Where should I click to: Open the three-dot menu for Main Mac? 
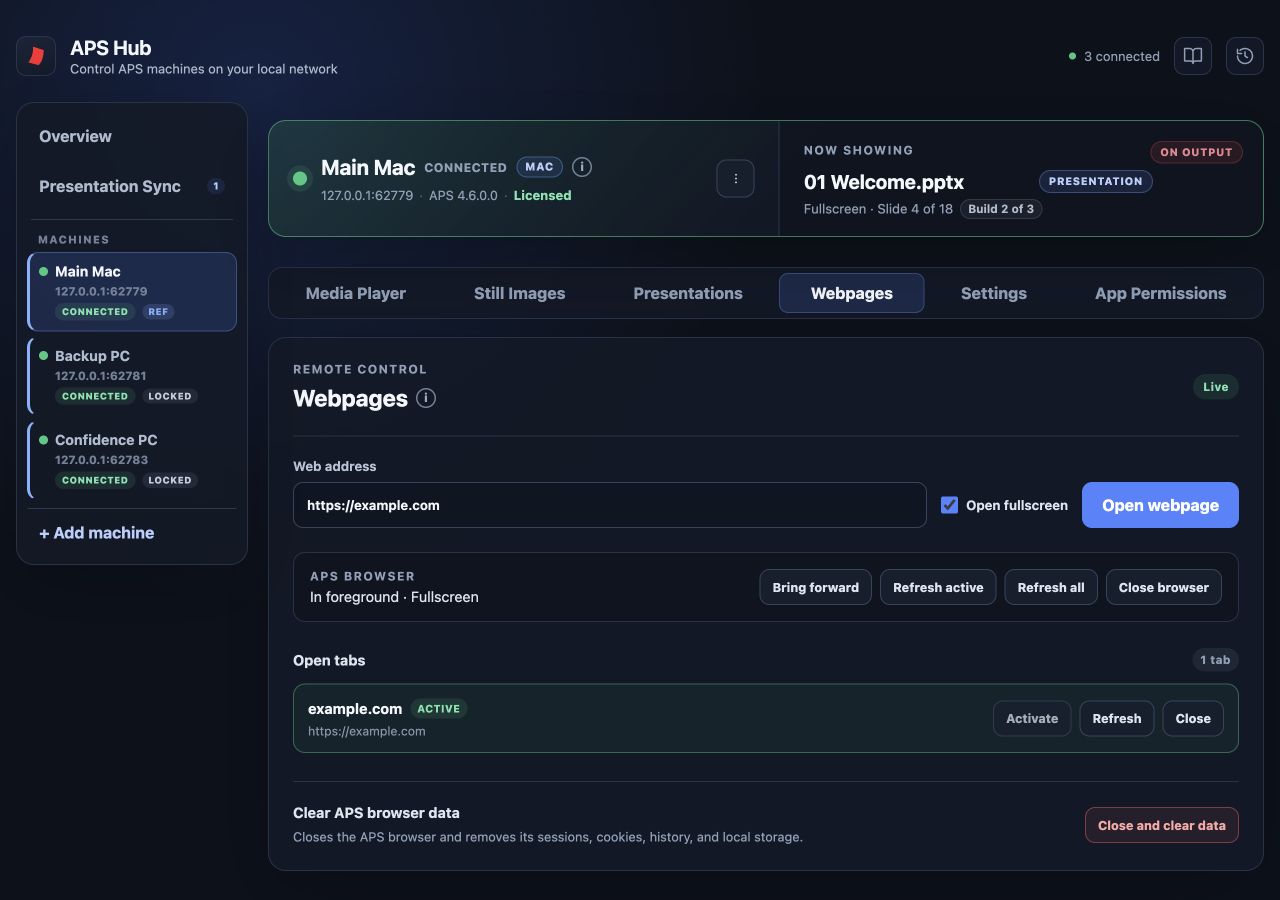(735, 179)
